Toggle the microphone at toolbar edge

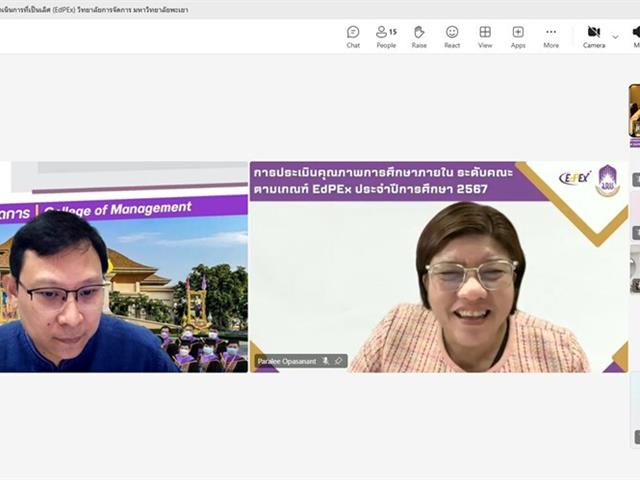click(x=636, y=37)
